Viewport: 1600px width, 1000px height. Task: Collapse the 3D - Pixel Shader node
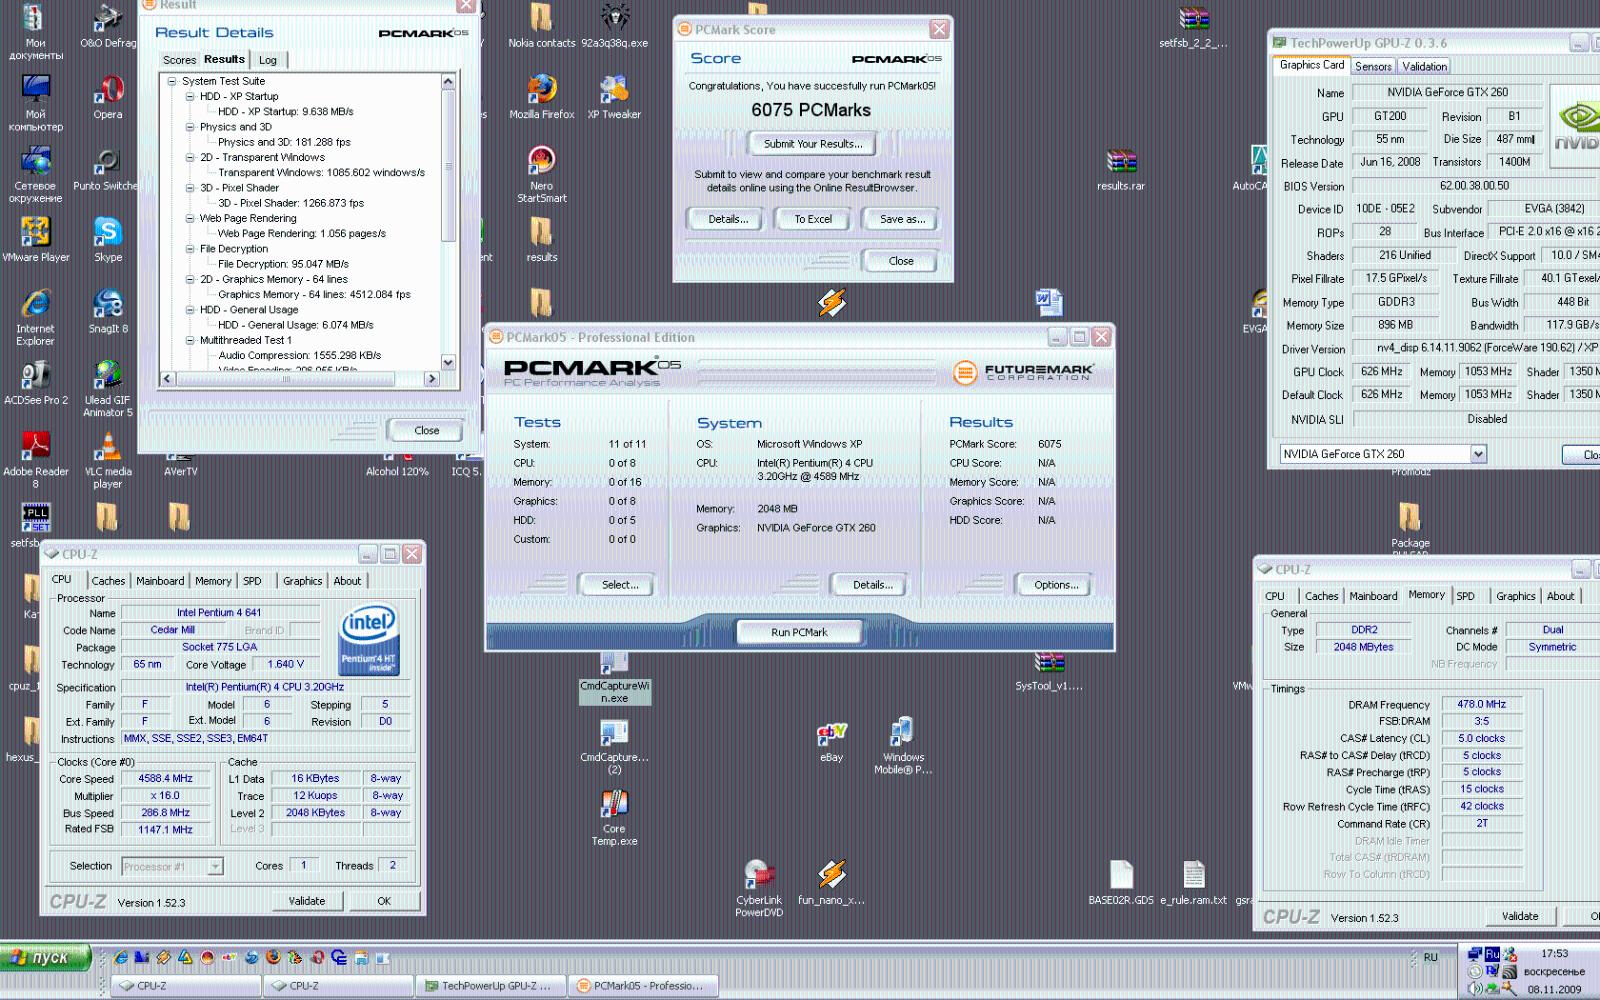click(190, 187)
